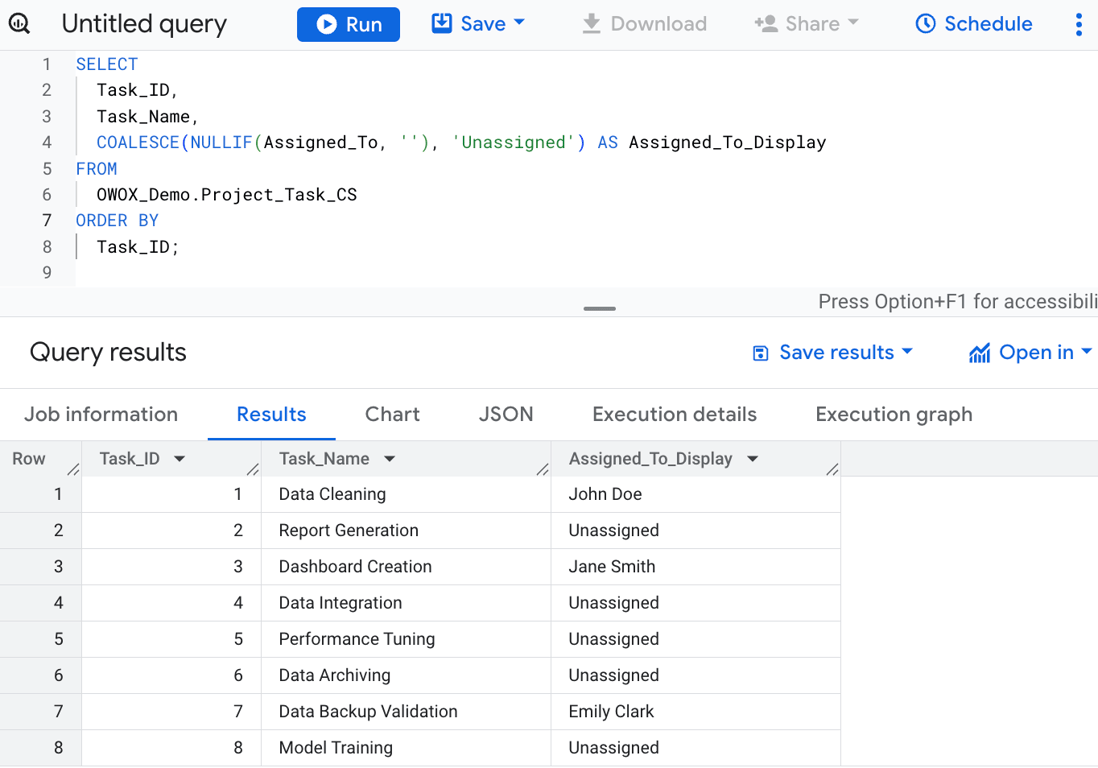This screenshot has width=1098, height=768.
Task: Open the Save dropdown arrow
Action: [x=519, y=22]
